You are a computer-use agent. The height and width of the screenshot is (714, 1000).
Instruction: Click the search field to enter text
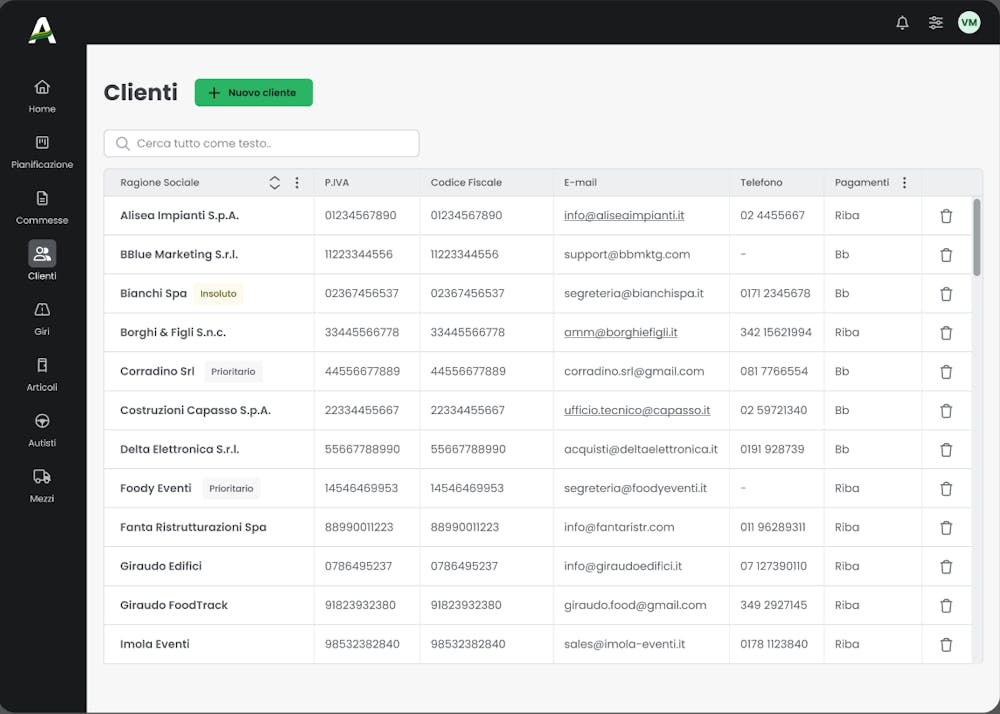pos(260,143)
